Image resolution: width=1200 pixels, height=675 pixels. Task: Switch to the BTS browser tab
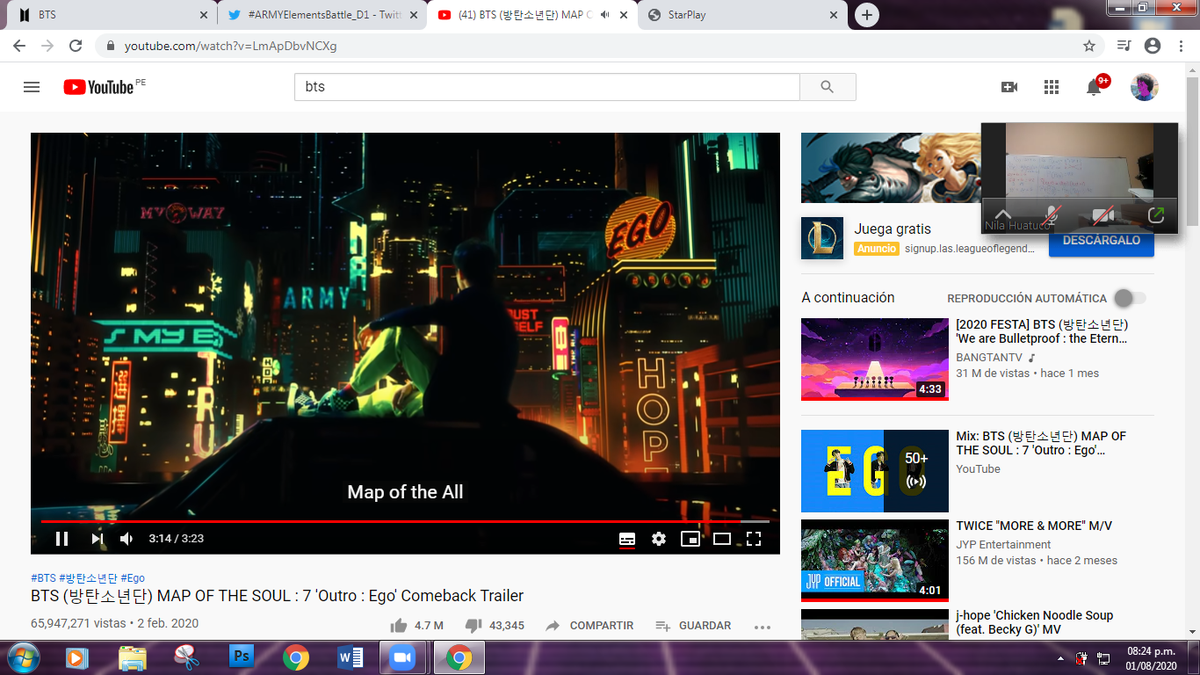tap(110, 15)
